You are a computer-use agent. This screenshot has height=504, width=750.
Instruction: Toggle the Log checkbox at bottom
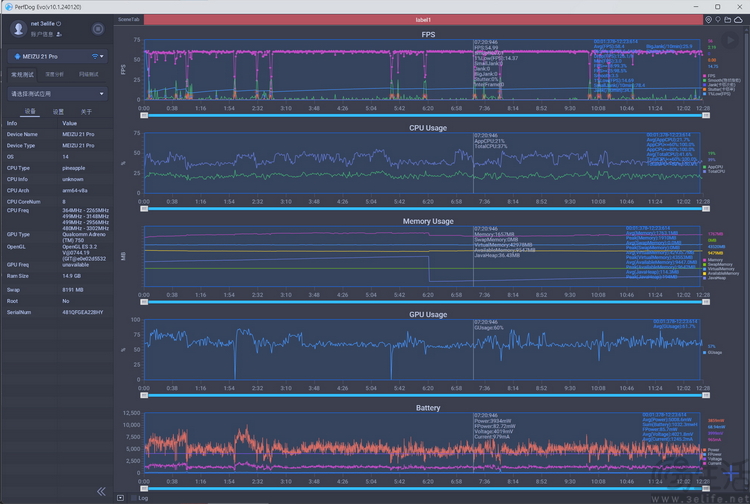click(x=134, y=498)
